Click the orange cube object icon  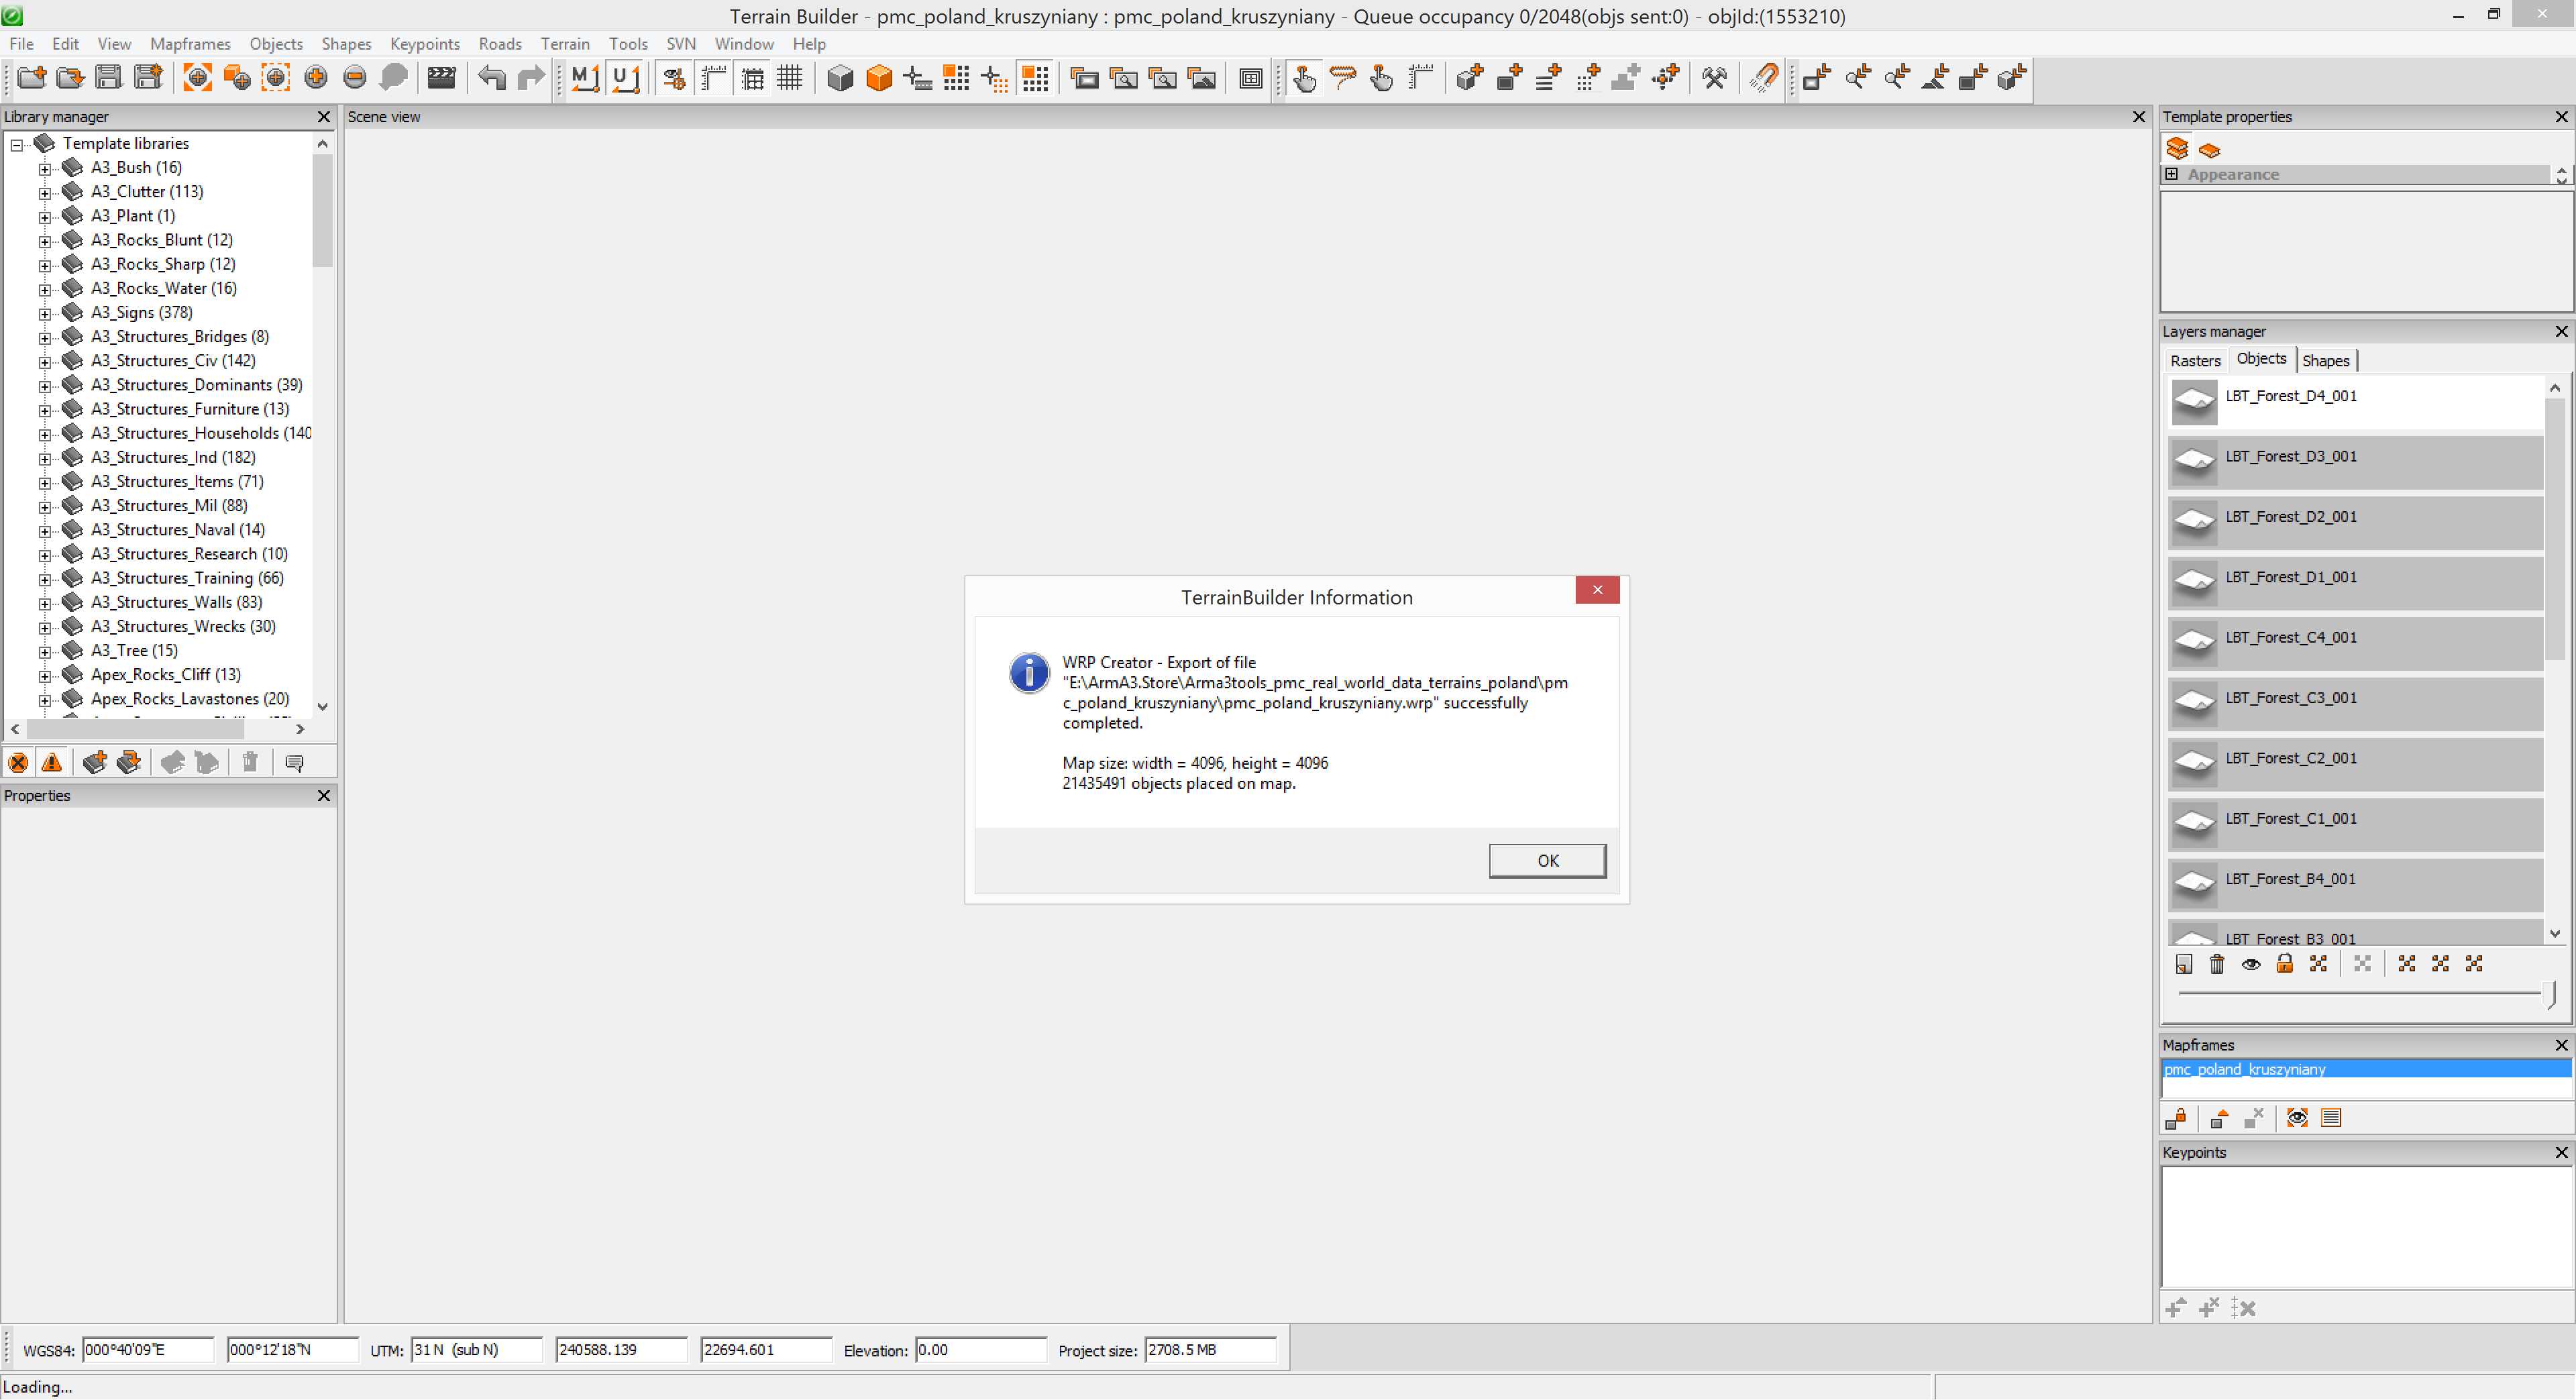click(879, 78)
